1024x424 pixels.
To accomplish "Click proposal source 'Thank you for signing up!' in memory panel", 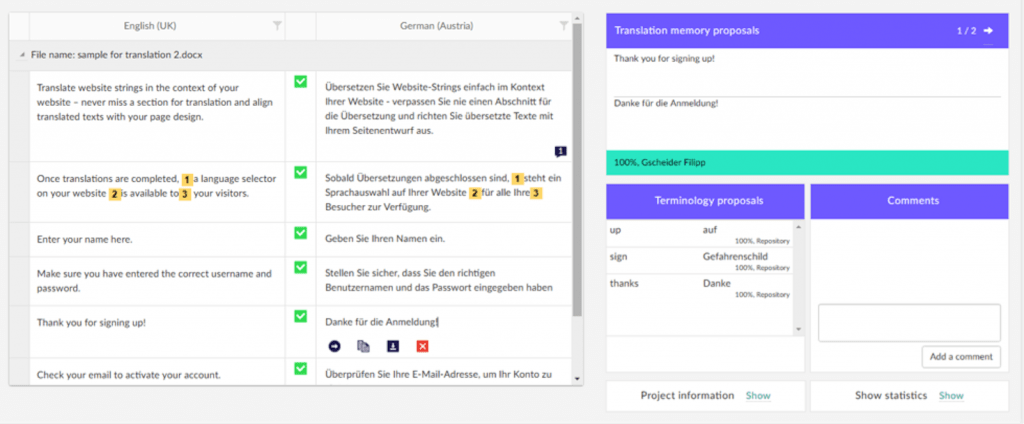I will [x=664, y=59].
